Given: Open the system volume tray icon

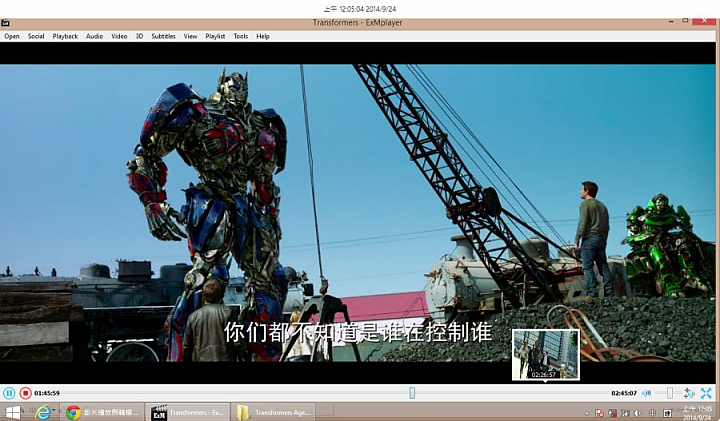Looking at the screenshot, I should tap(638, 413).
